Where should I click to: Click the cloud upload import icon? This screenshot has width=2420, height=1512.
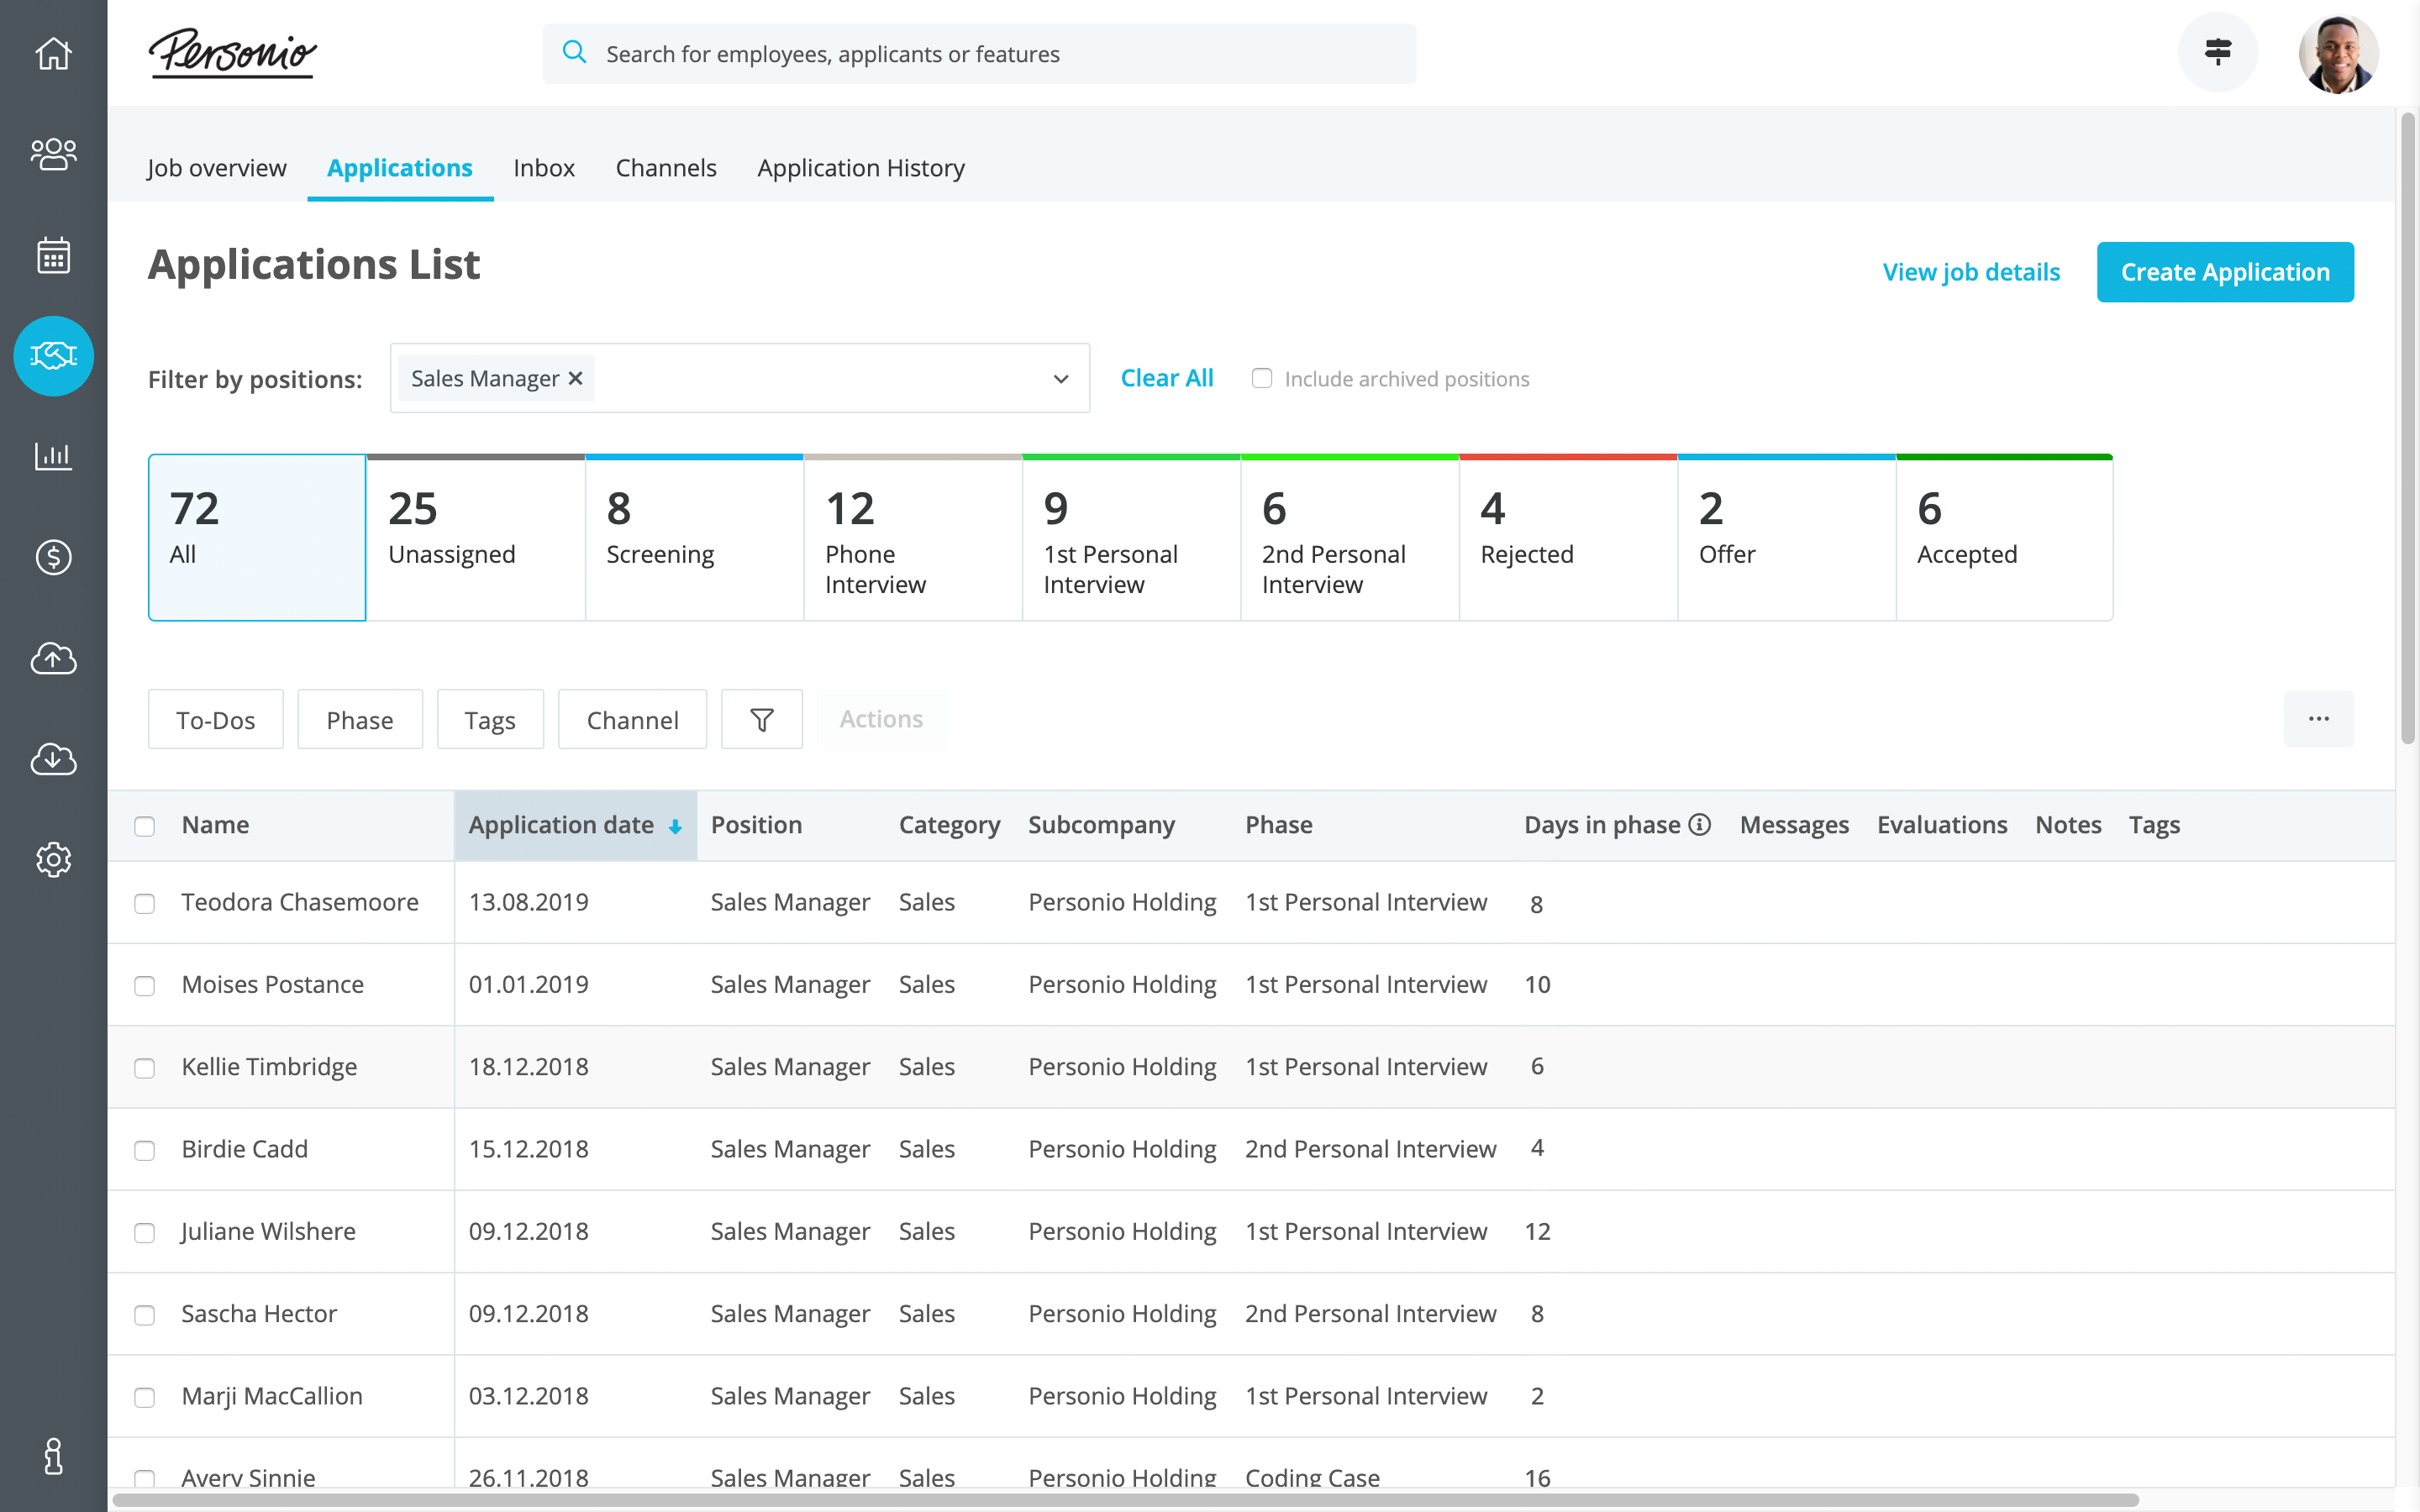[53, 658]
